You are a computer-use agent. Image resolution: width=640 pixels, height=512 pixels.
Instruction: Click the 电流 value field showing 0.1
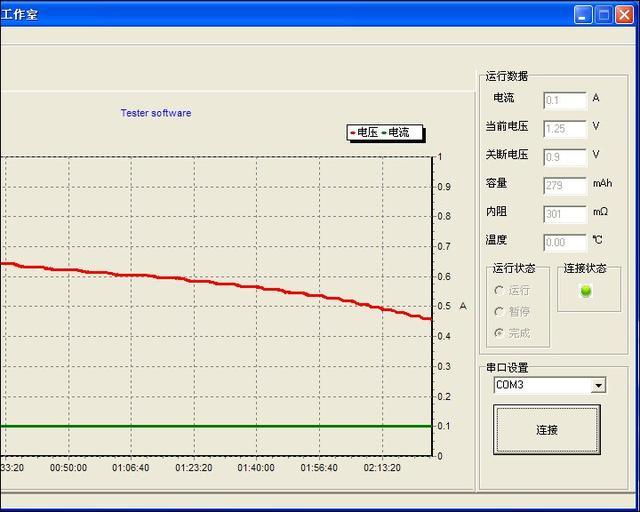[x=564, y=100]
